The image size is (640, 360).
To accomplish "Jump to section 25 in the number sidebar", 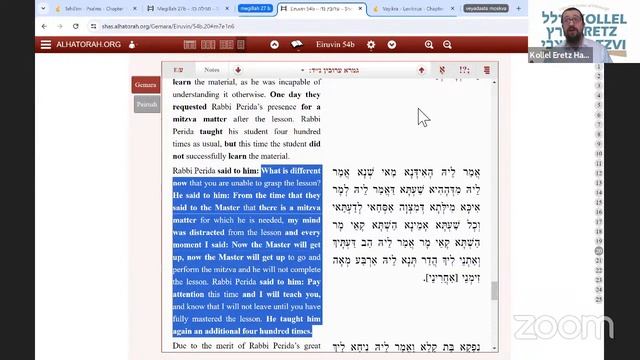I will (598, 299).
